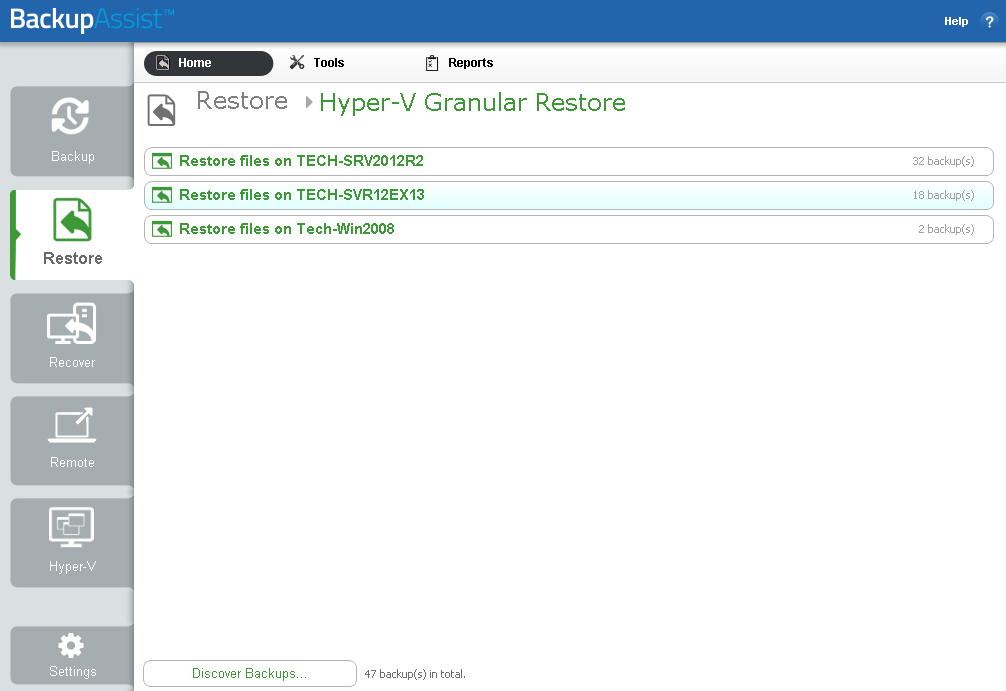Click the Help link in header
Image resolution: width=1006 pixels, height=691 pixels.
pyautogui.click(x=956, y=21)
